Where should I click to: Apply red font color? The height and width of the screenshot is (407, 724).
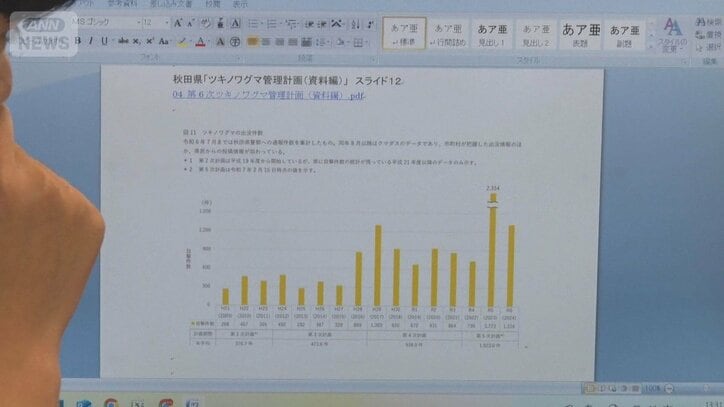tap(200, 43)
